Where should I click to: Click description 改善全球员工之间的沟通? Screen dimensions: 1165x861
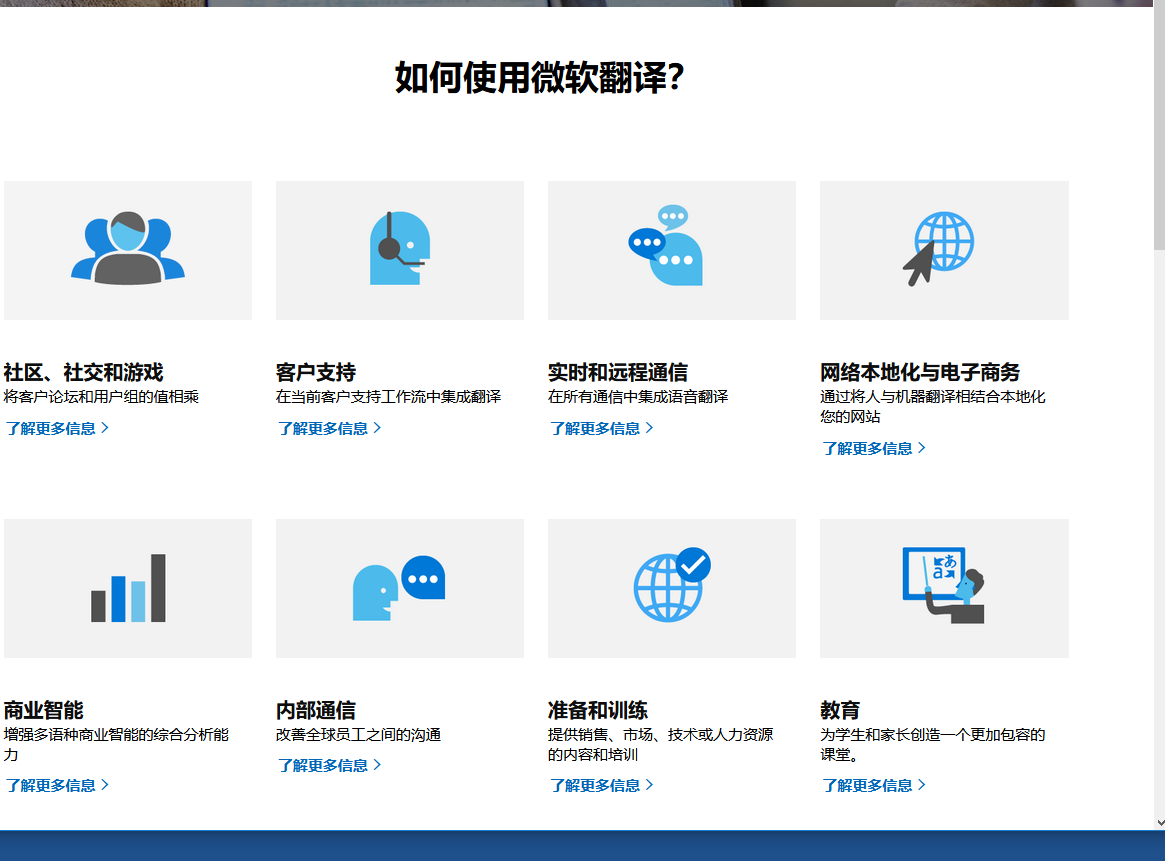click(358, 735)
